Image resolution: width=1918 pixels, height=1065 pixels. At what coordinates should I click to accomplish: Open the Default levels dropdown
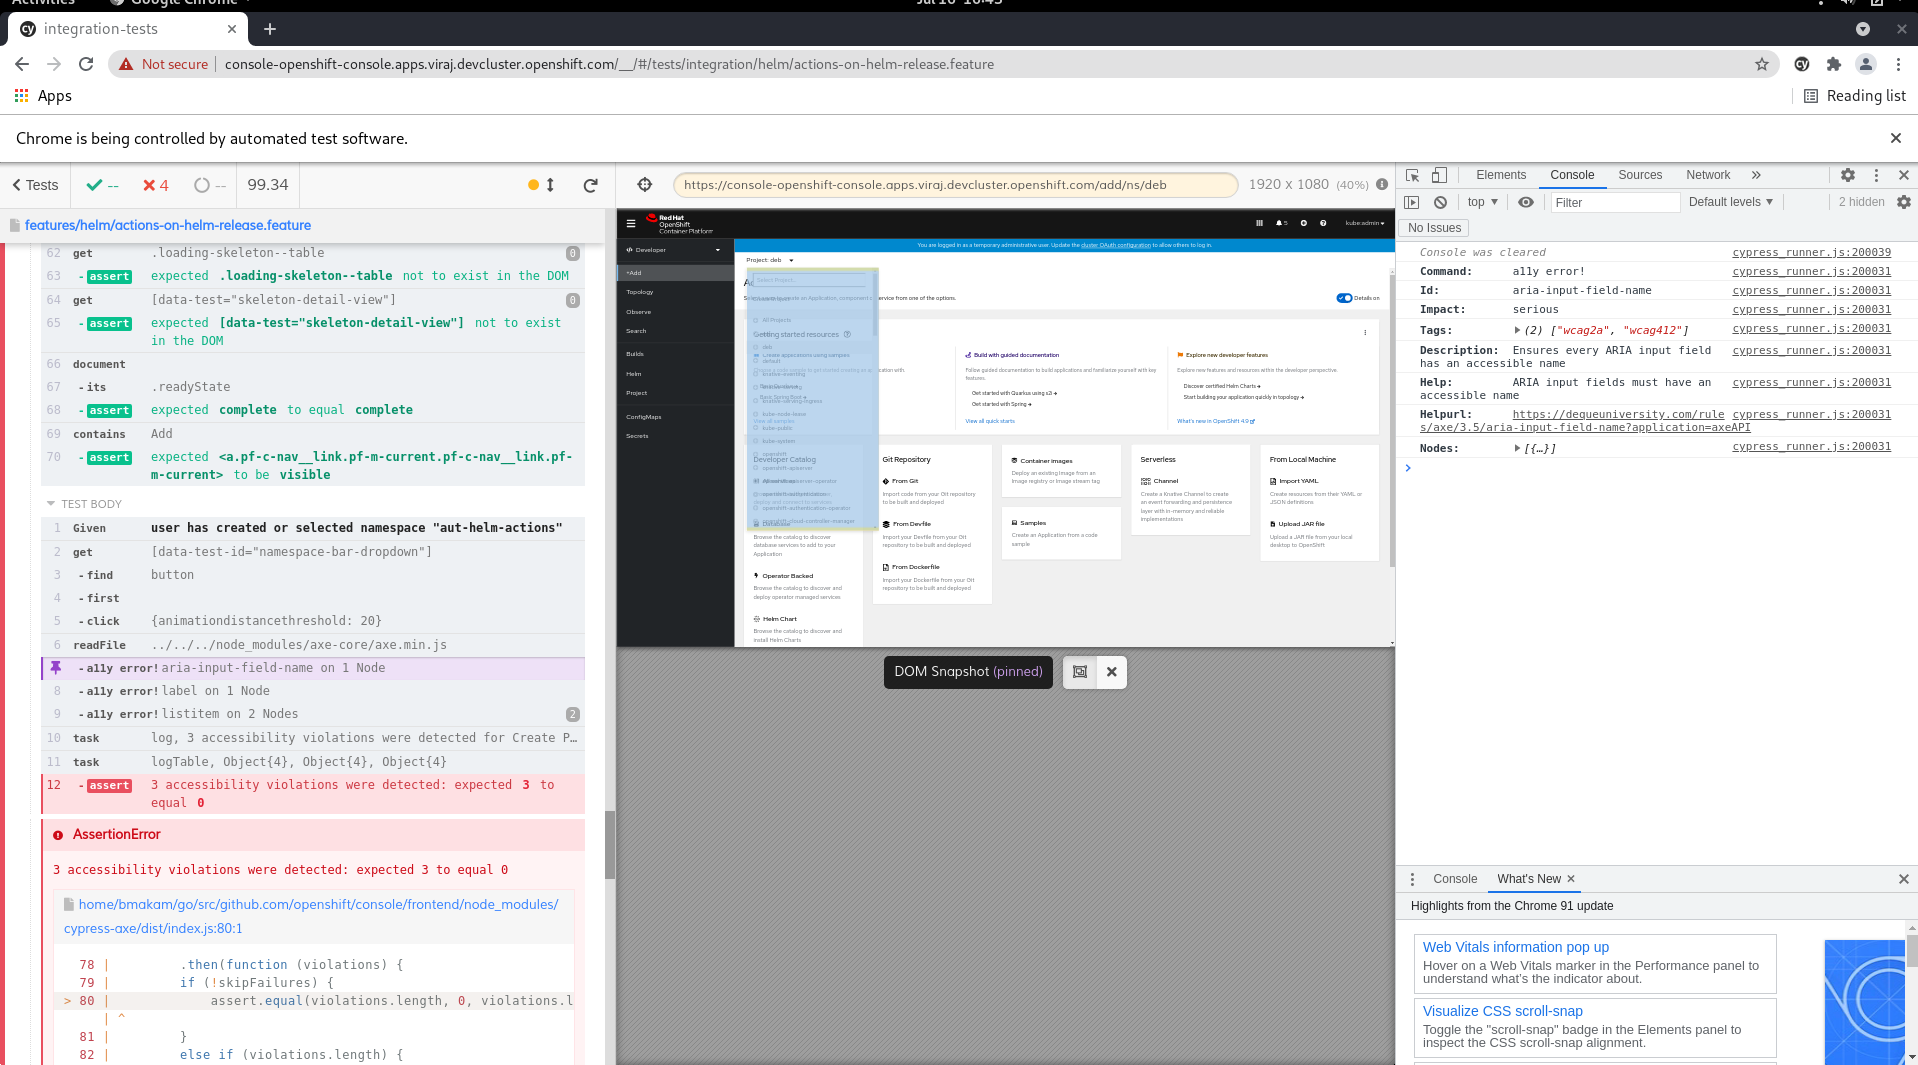pos(1730,202)
